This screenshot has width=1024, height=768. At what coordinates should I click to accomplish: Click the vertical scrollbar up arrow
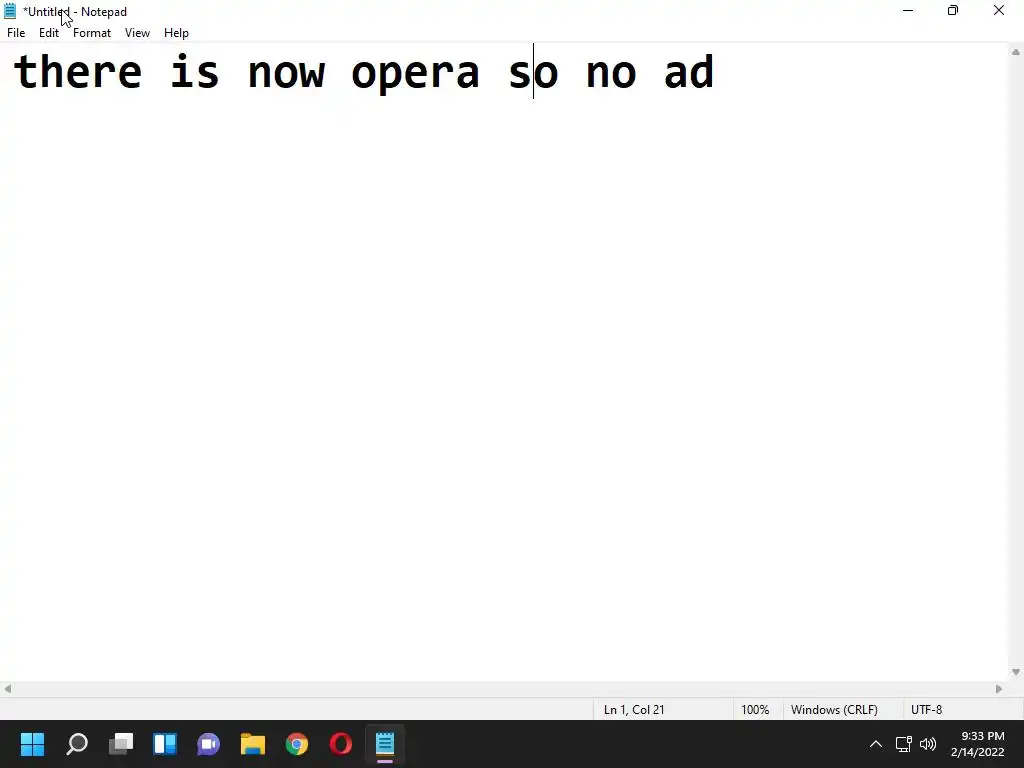(x=1016, y=52)
